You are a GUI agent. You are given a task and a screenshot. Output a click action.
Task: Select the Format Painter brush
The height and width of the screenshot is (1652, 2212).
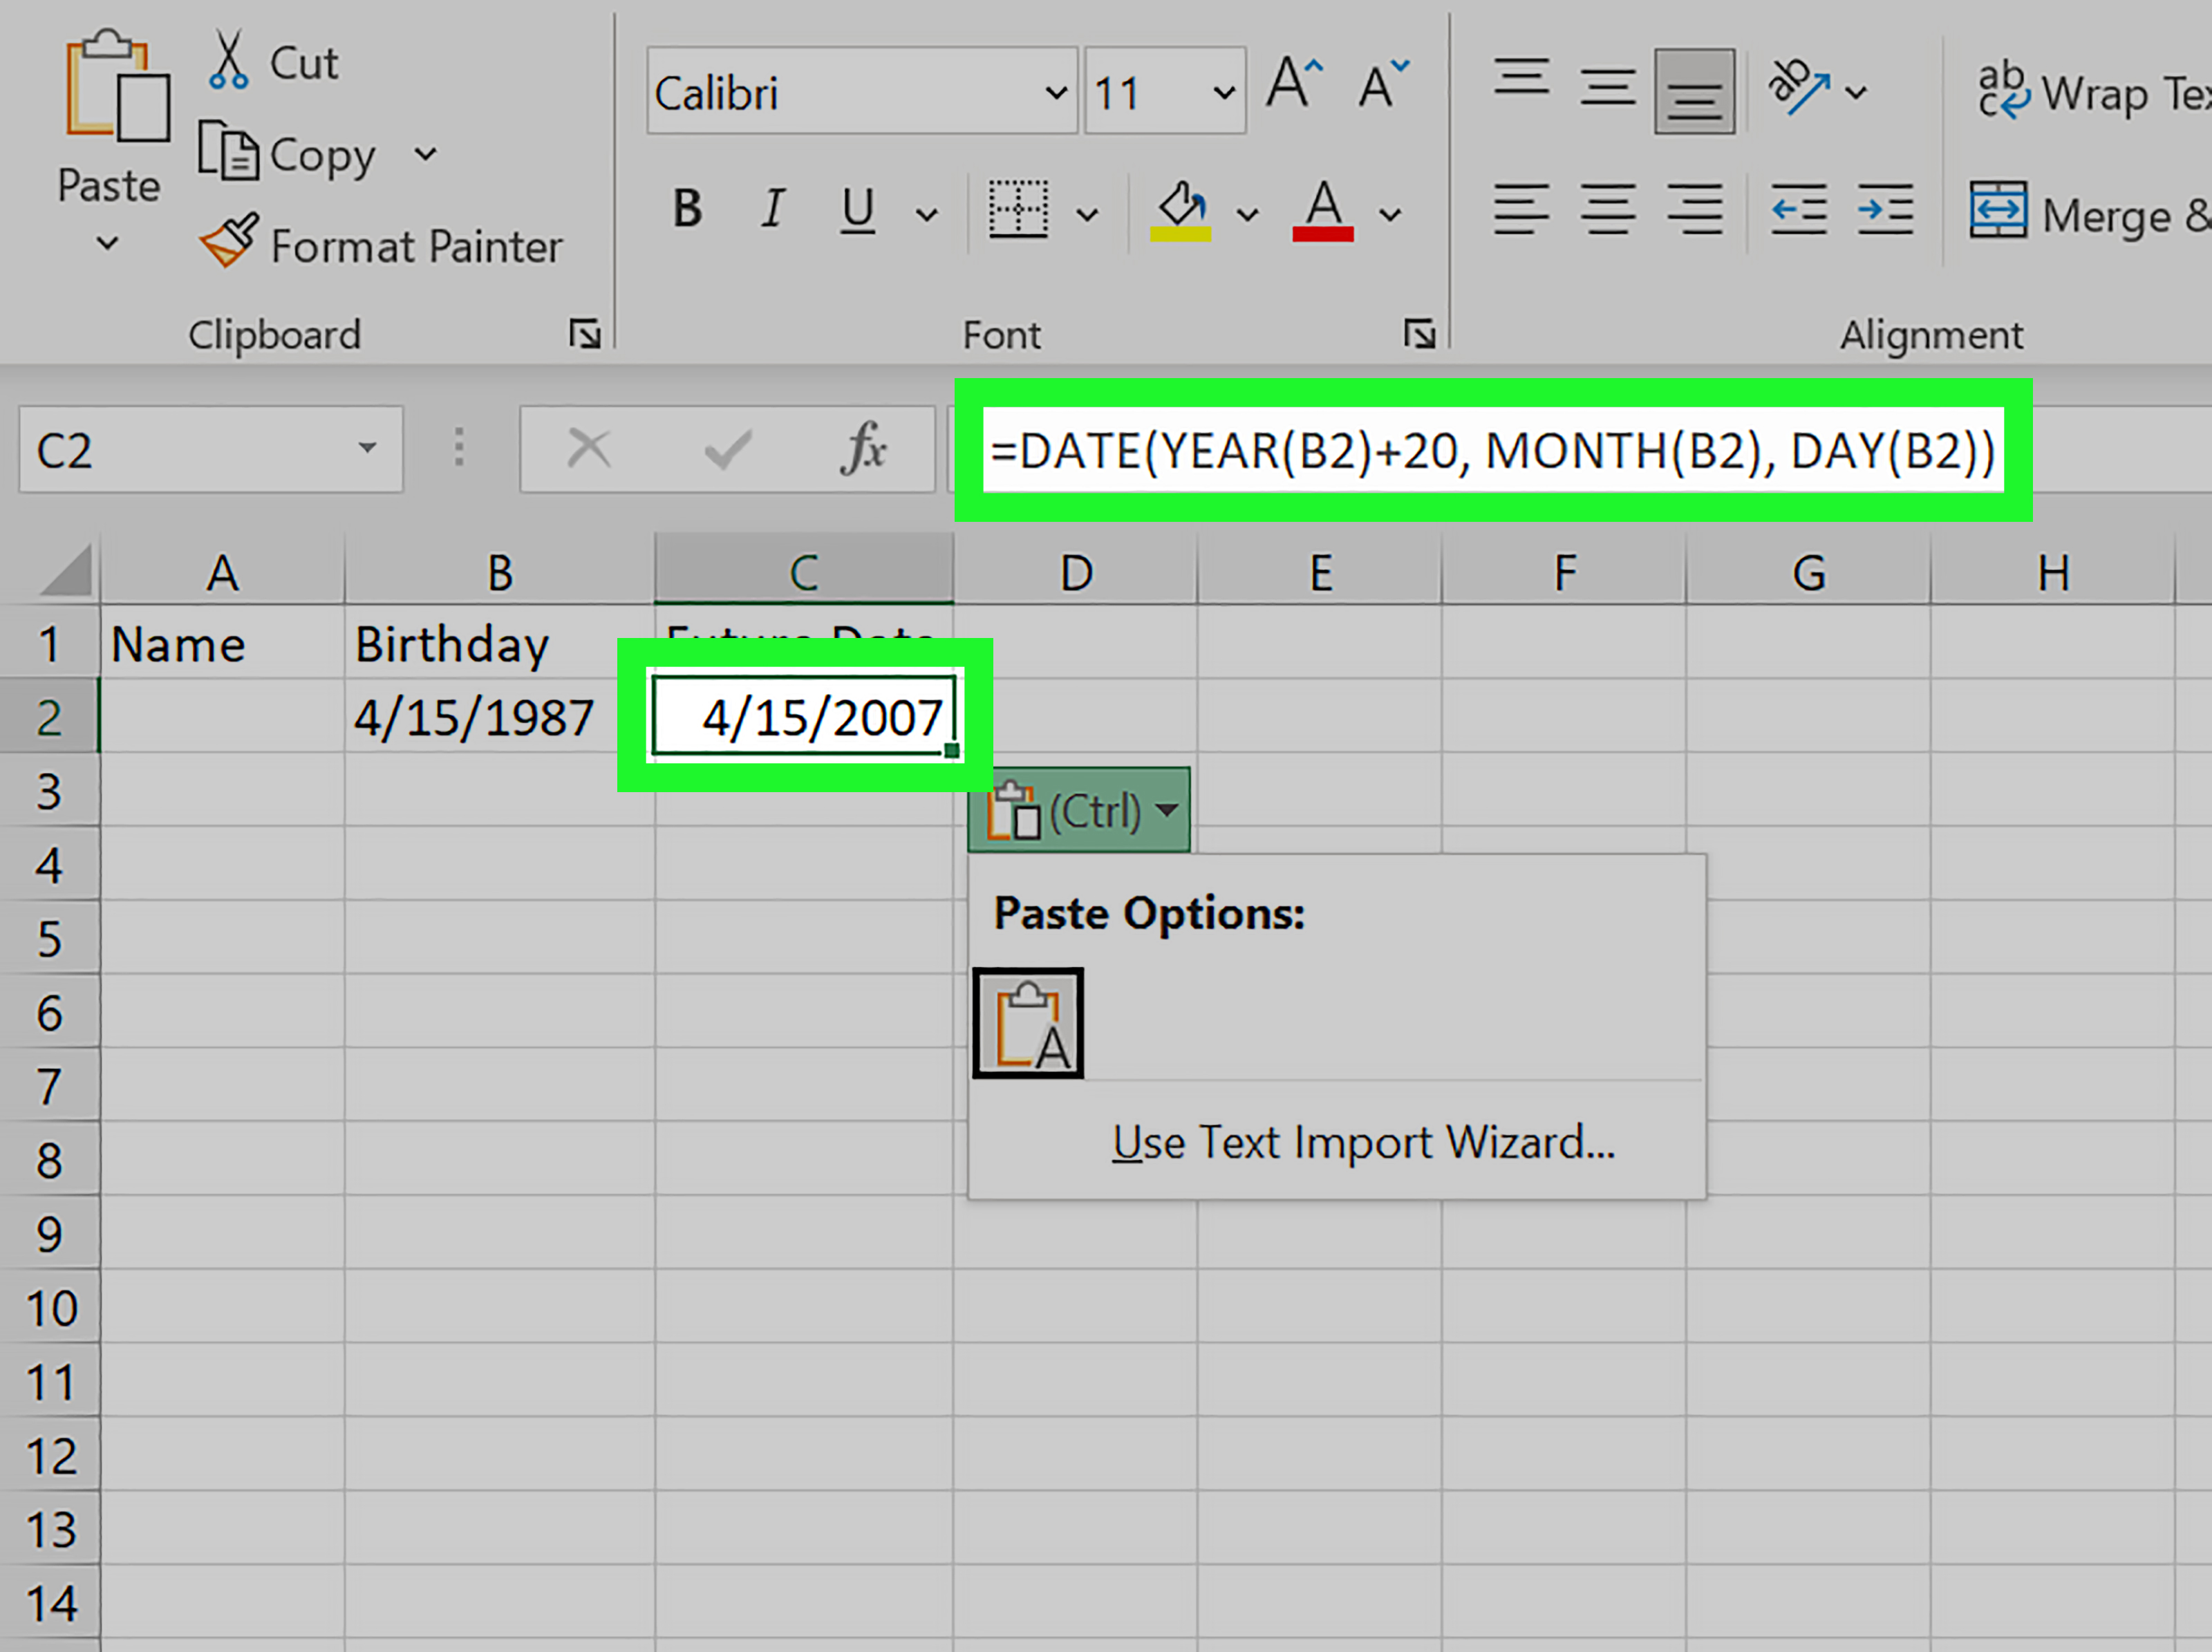coord(230,242)
